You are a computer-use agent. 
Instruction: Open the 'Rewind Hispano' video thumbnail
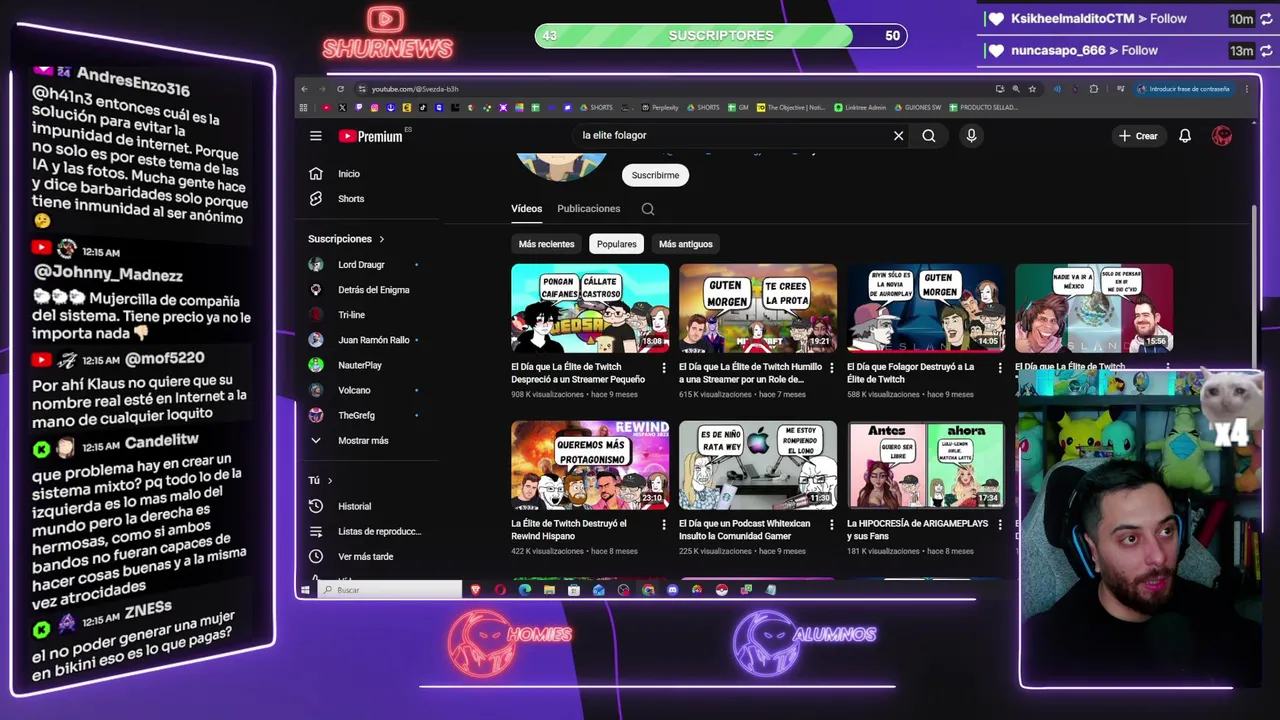(590, 465)
